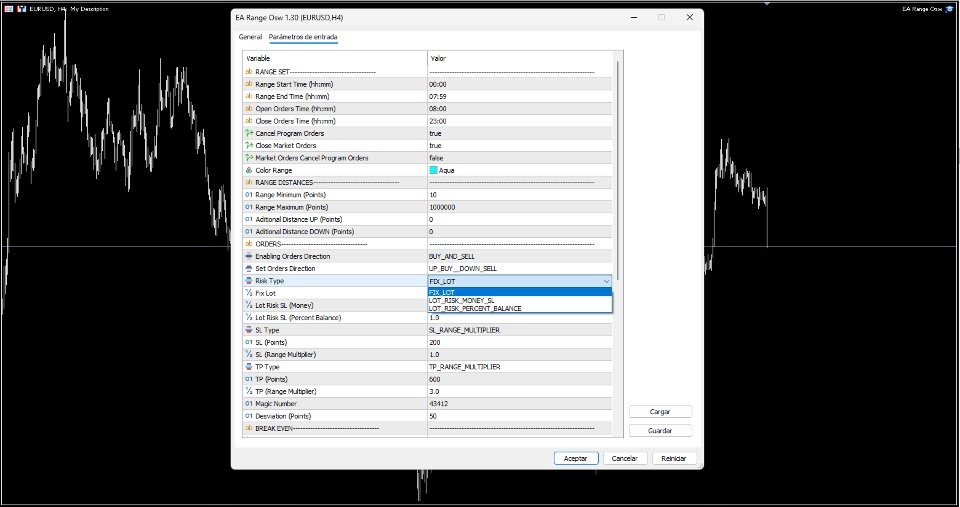This screenshot has width=960, height=507.
Task: Click Market Orders Cancel Program Orders icon
Action: 249,157
